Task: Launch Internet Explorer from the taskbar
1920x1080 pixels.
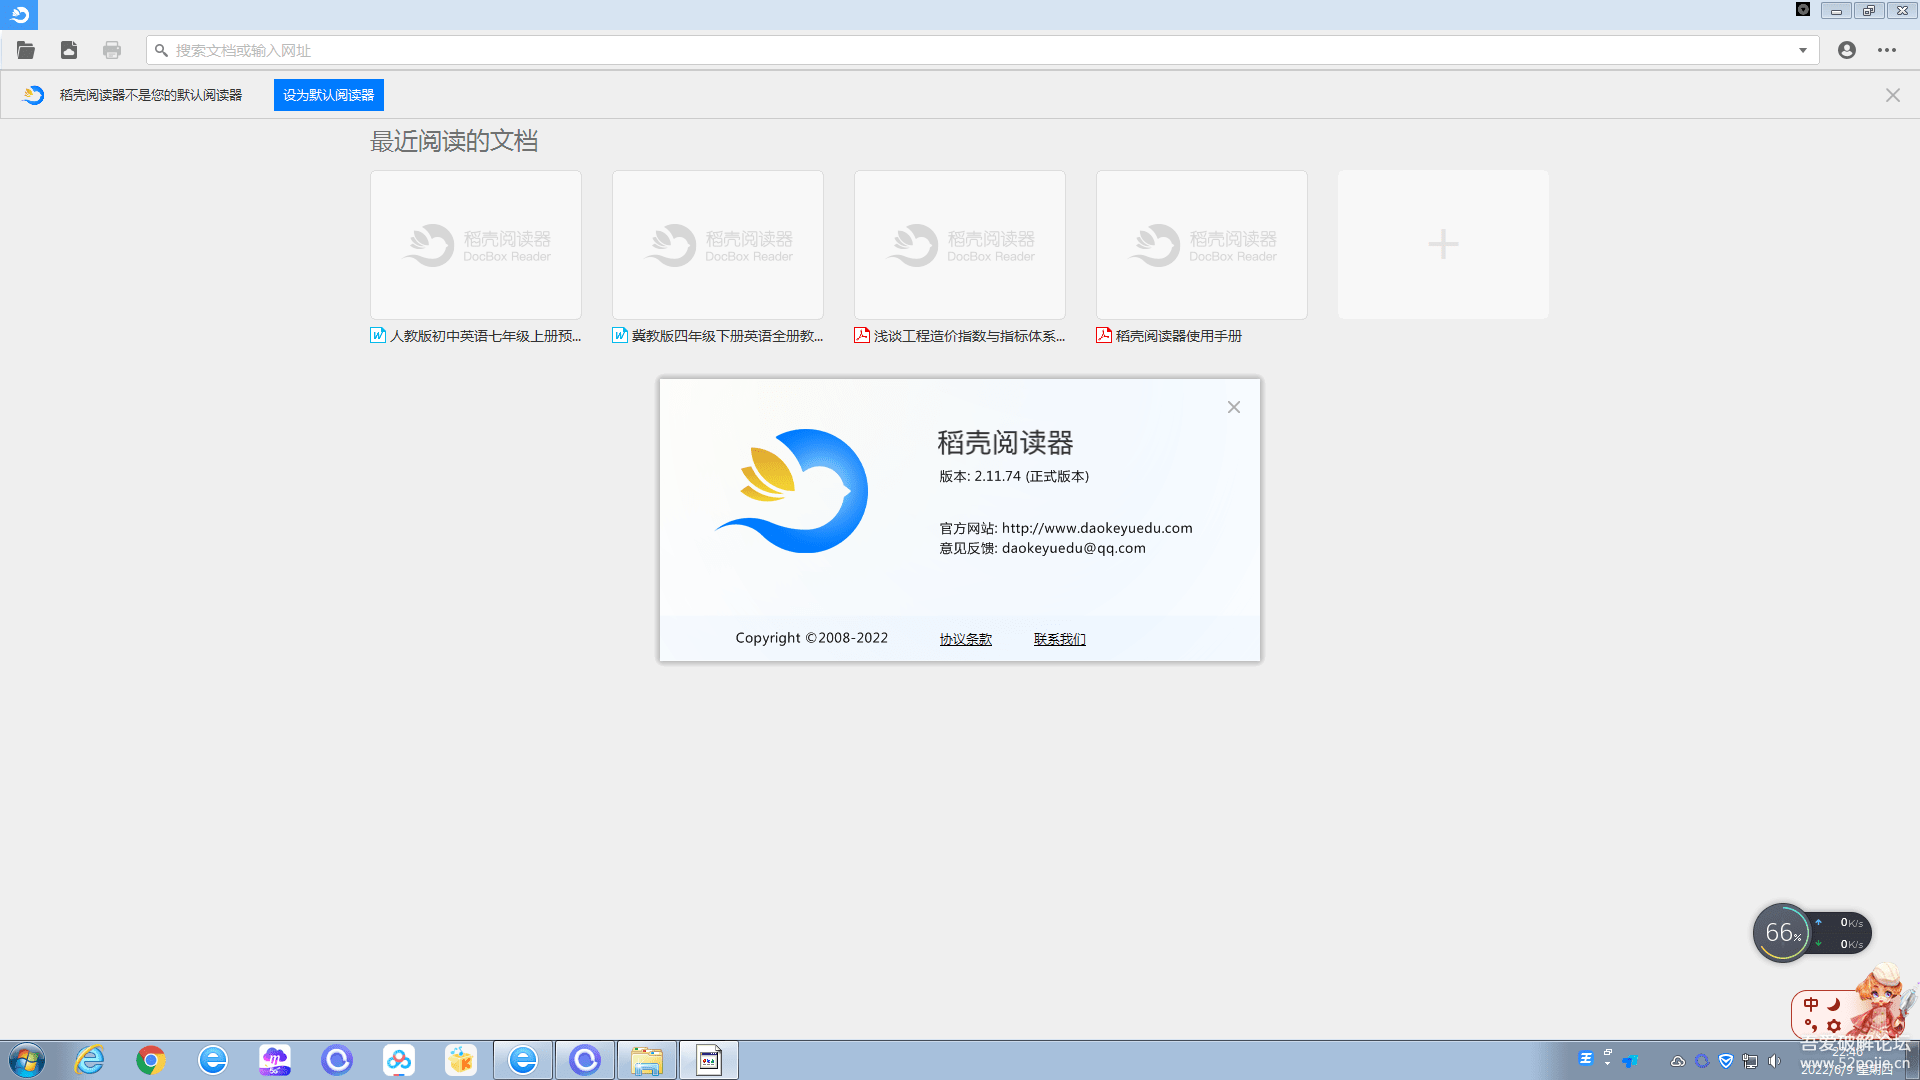Action: (x=90, y=1060)
